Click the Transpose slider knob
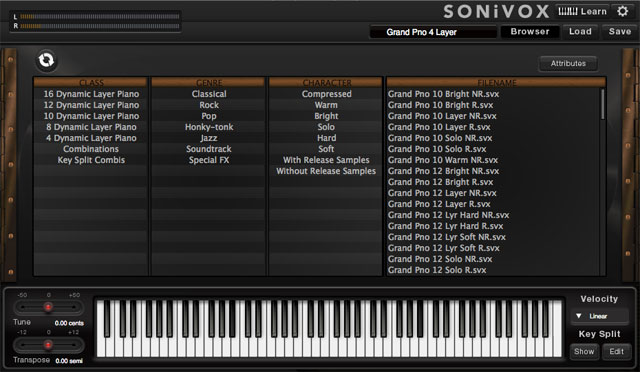 coord(48,345)
